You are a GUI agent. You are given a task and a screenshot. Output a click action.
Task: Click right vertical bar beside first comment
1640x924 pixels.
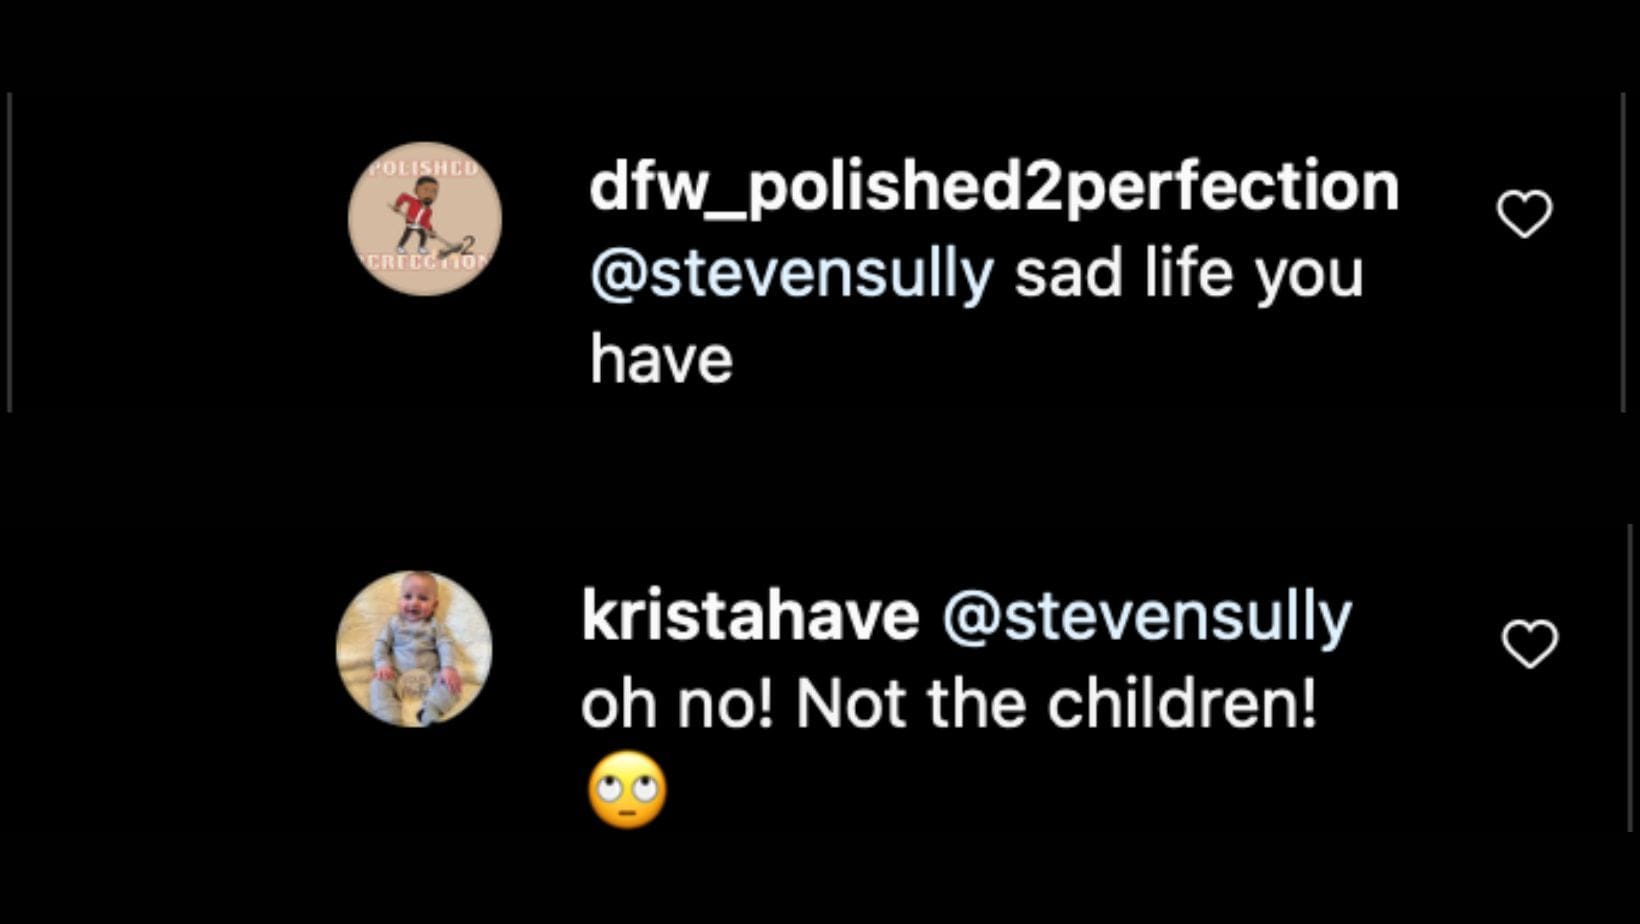[1622, 252]
